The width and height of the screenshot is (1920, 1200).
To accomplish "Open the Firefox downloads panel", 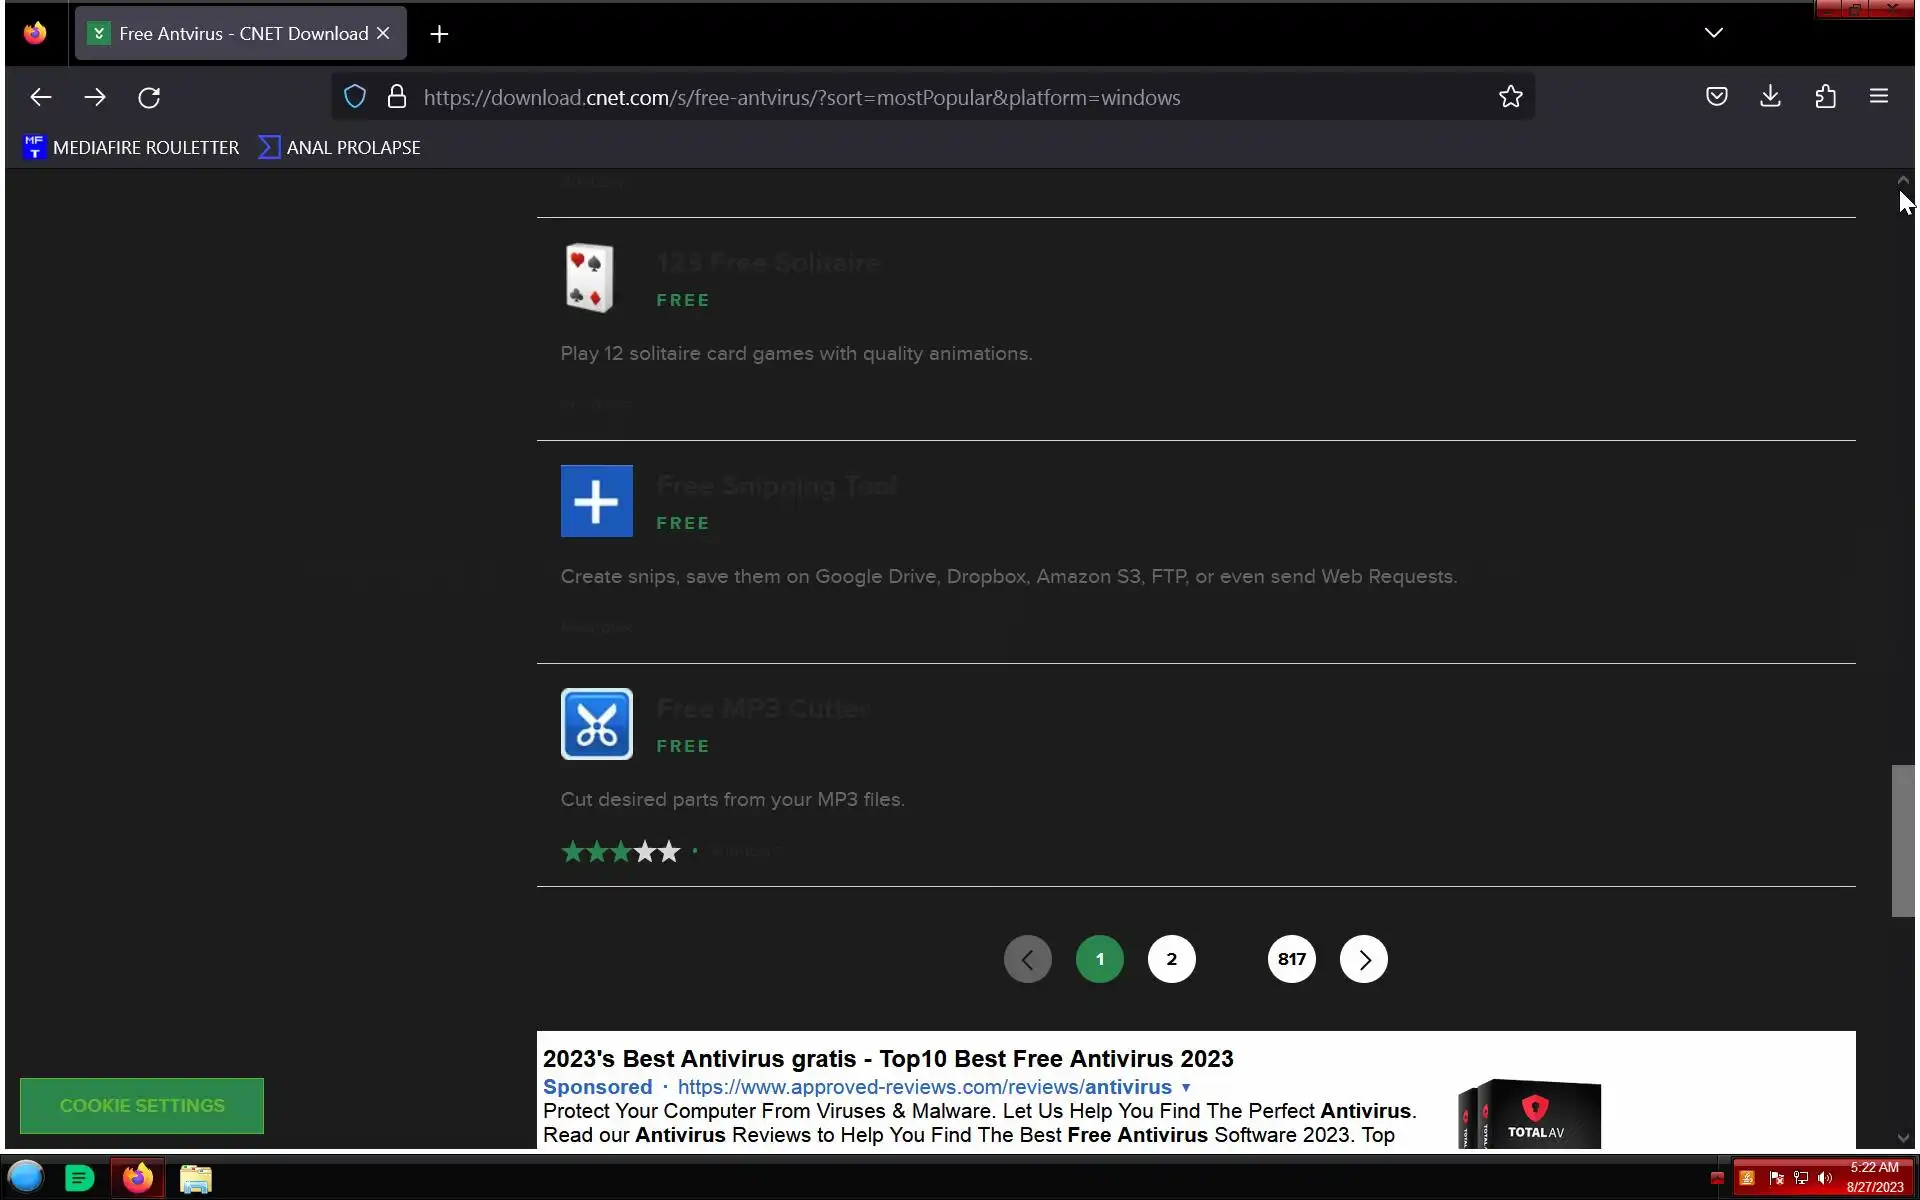I will 1770,97.
